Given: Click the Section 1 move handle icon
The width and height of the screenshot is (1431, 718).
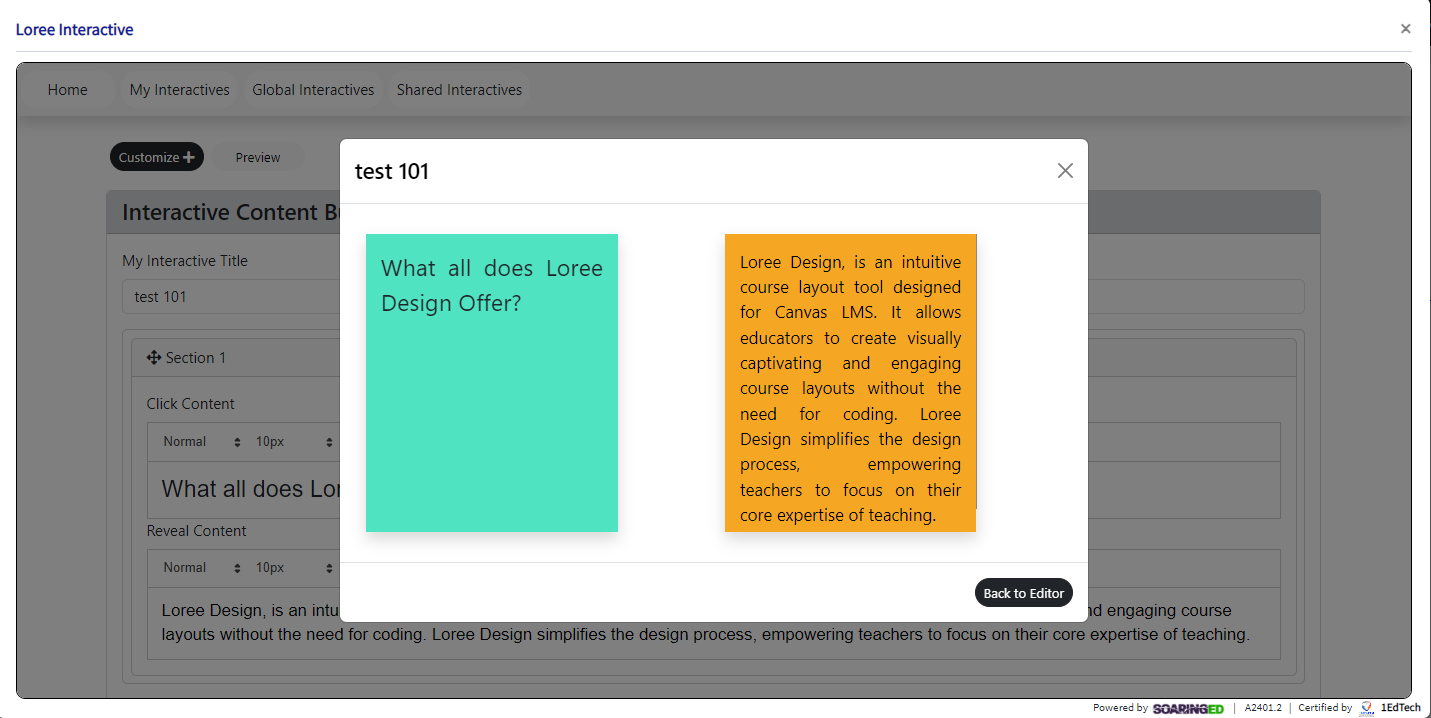Looking at the screenshot, I should coord(154,358).
